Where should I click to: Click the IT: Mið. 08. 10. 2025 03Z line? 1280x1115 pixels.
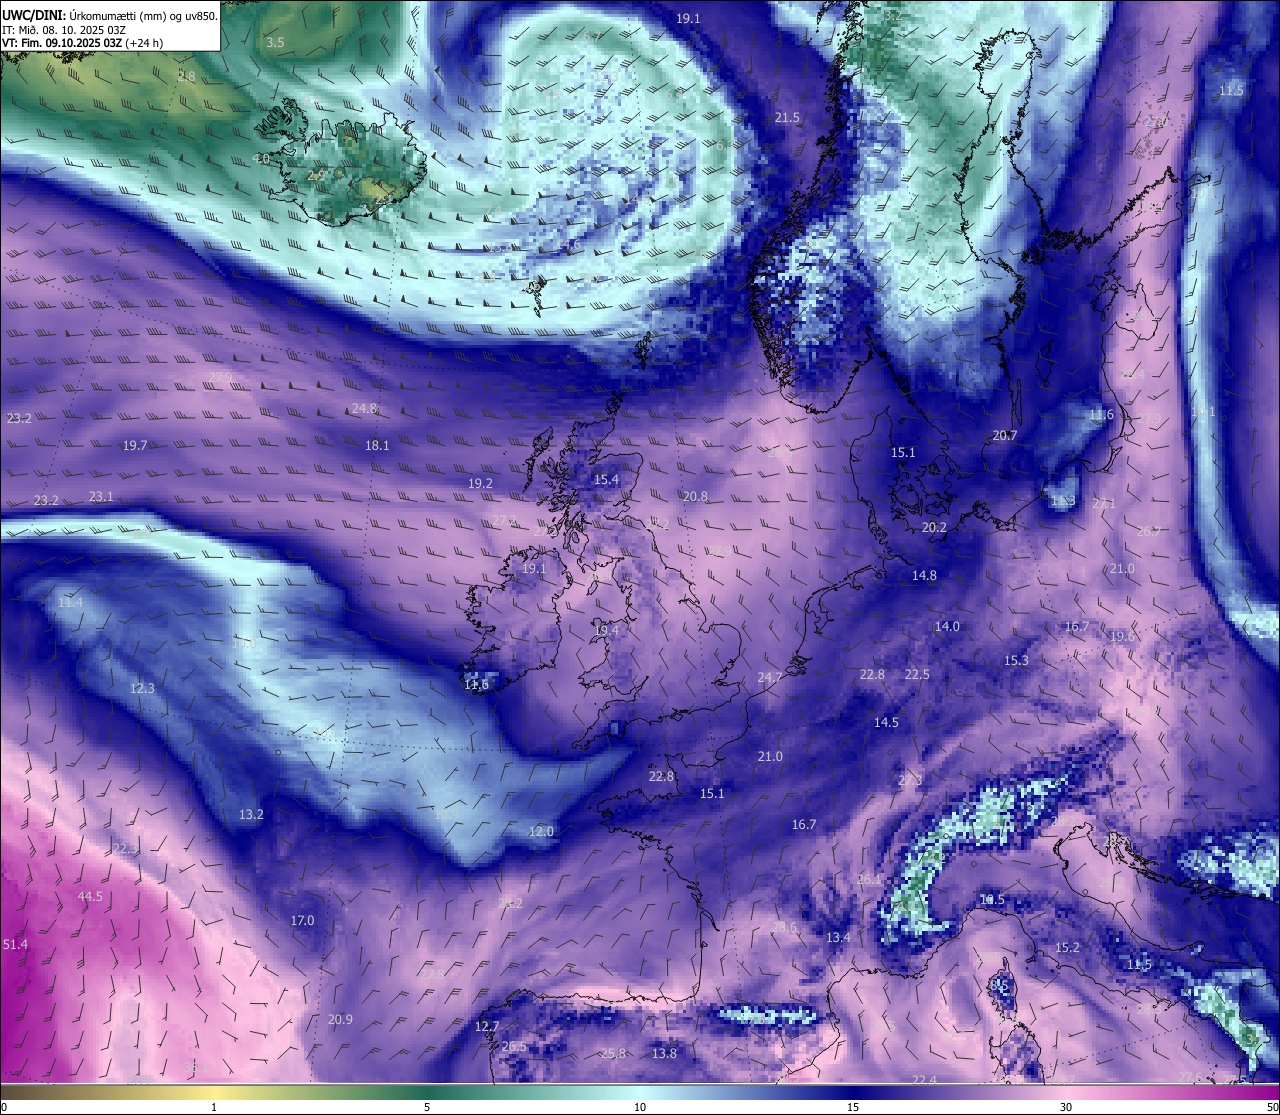click(64, 30)
